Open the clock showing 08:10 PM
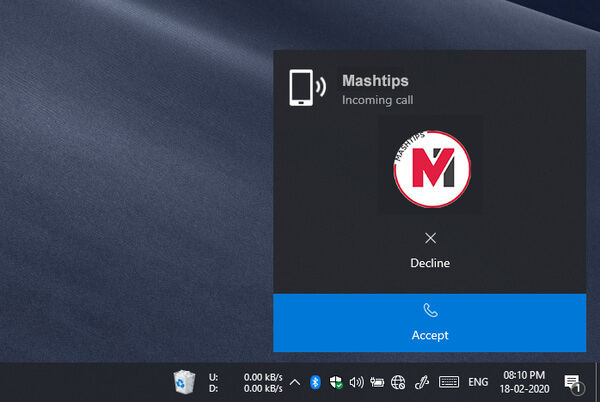This screenshot has height=402, width=600. tap(524, 382)
